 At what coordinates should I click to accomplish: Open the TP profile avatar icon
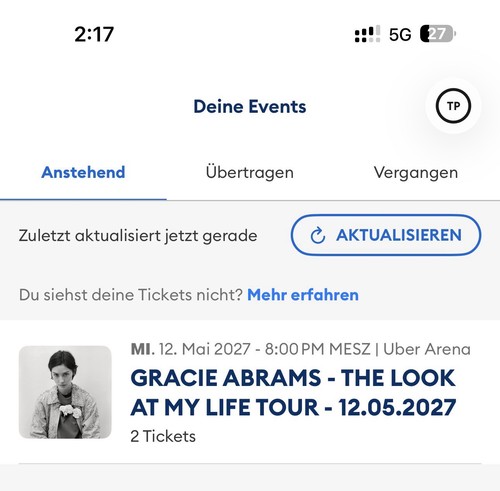pyautogui.click(x=453, y=106)
